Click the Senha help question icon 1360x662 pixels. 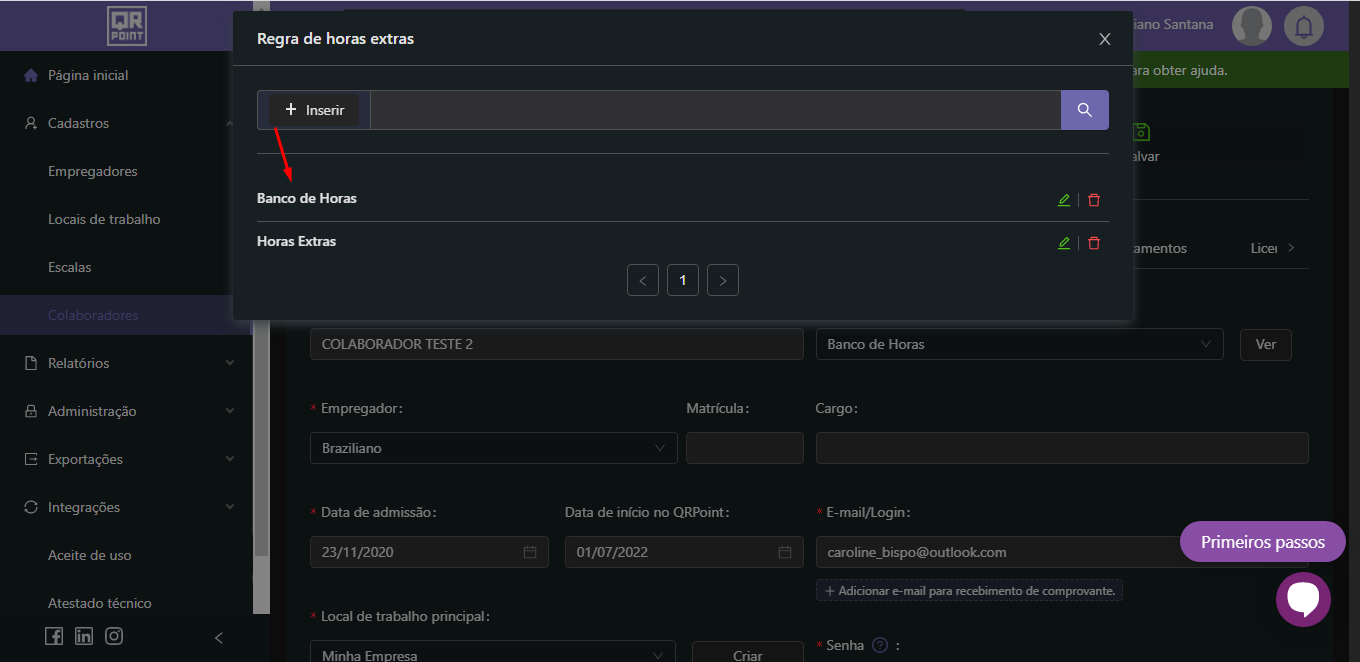tap(880, 645)
